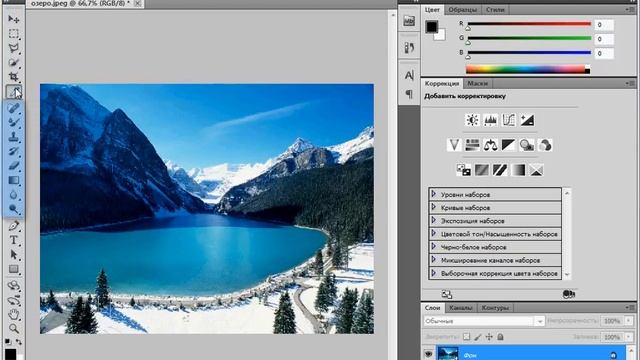Select the Clone Stamp tool
The image size is (640, 360).
click(x=13, y=137)
